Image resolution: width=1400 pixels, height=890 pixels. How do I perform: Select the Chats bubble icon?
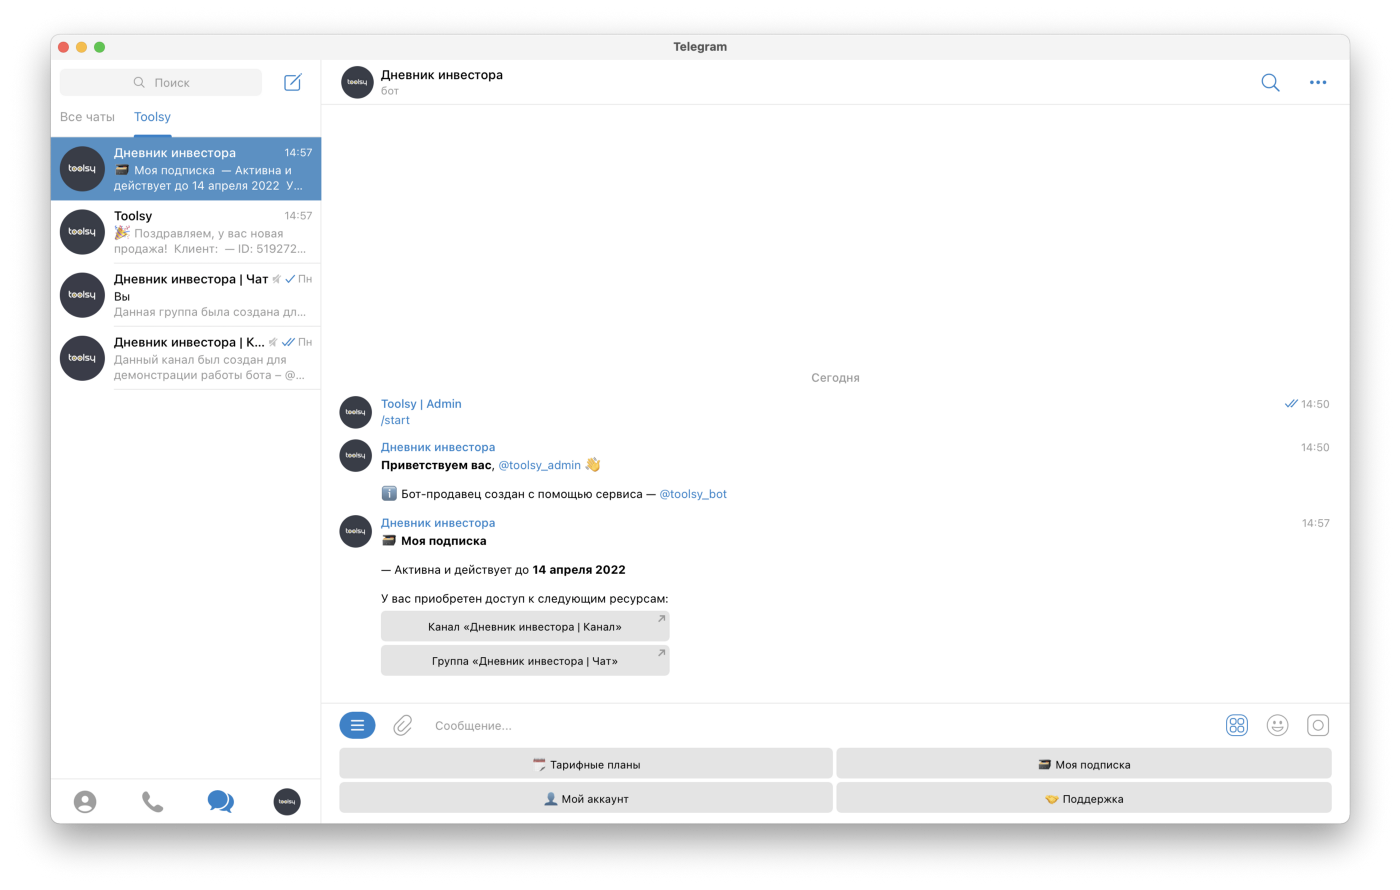220,801
